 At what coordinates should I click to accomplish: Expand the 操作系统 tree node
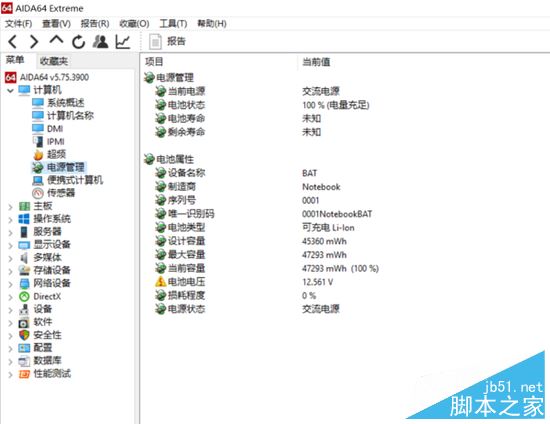[x=10, y=220]
